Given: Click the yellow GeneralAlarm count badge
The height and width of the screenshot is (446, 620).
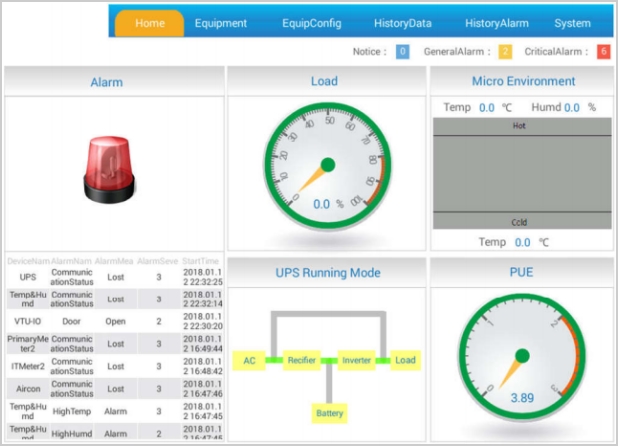Looking at the screenshot, I should (505, 52).
